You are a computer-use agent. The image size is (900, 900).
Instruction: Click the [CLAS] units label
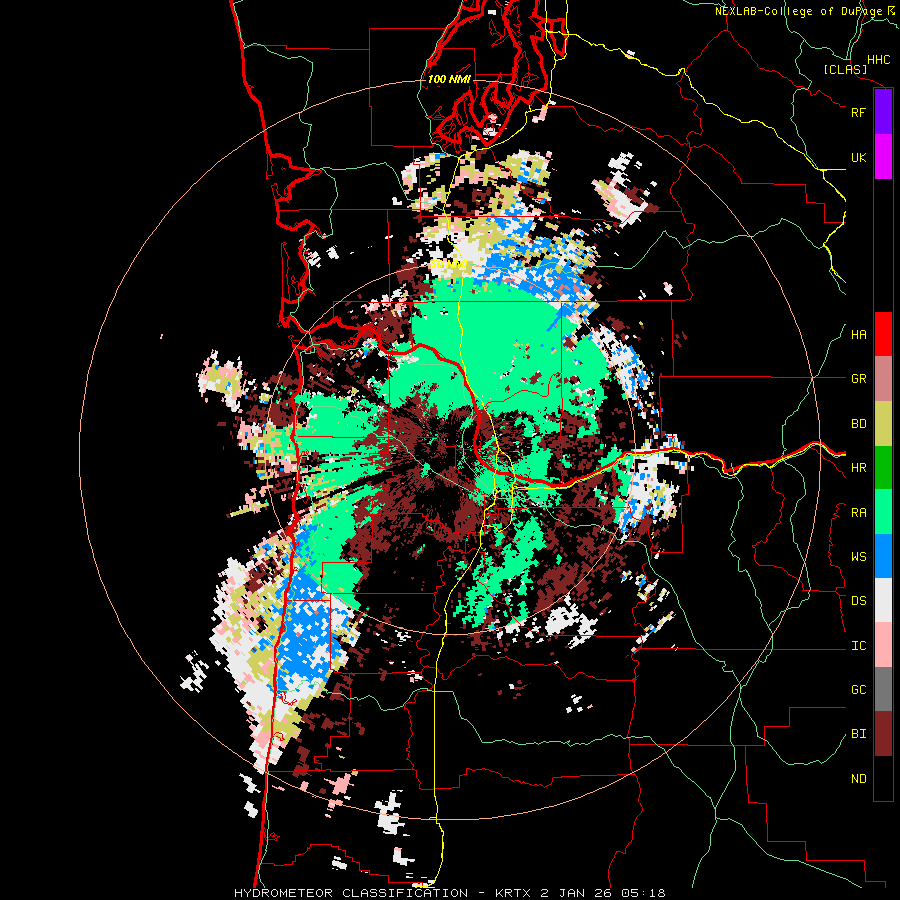point(845,69)
